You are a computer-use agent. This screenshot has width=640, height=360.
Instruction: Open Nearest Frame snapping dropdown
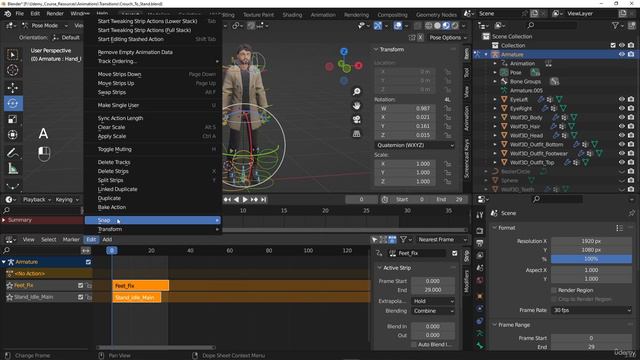442,240
